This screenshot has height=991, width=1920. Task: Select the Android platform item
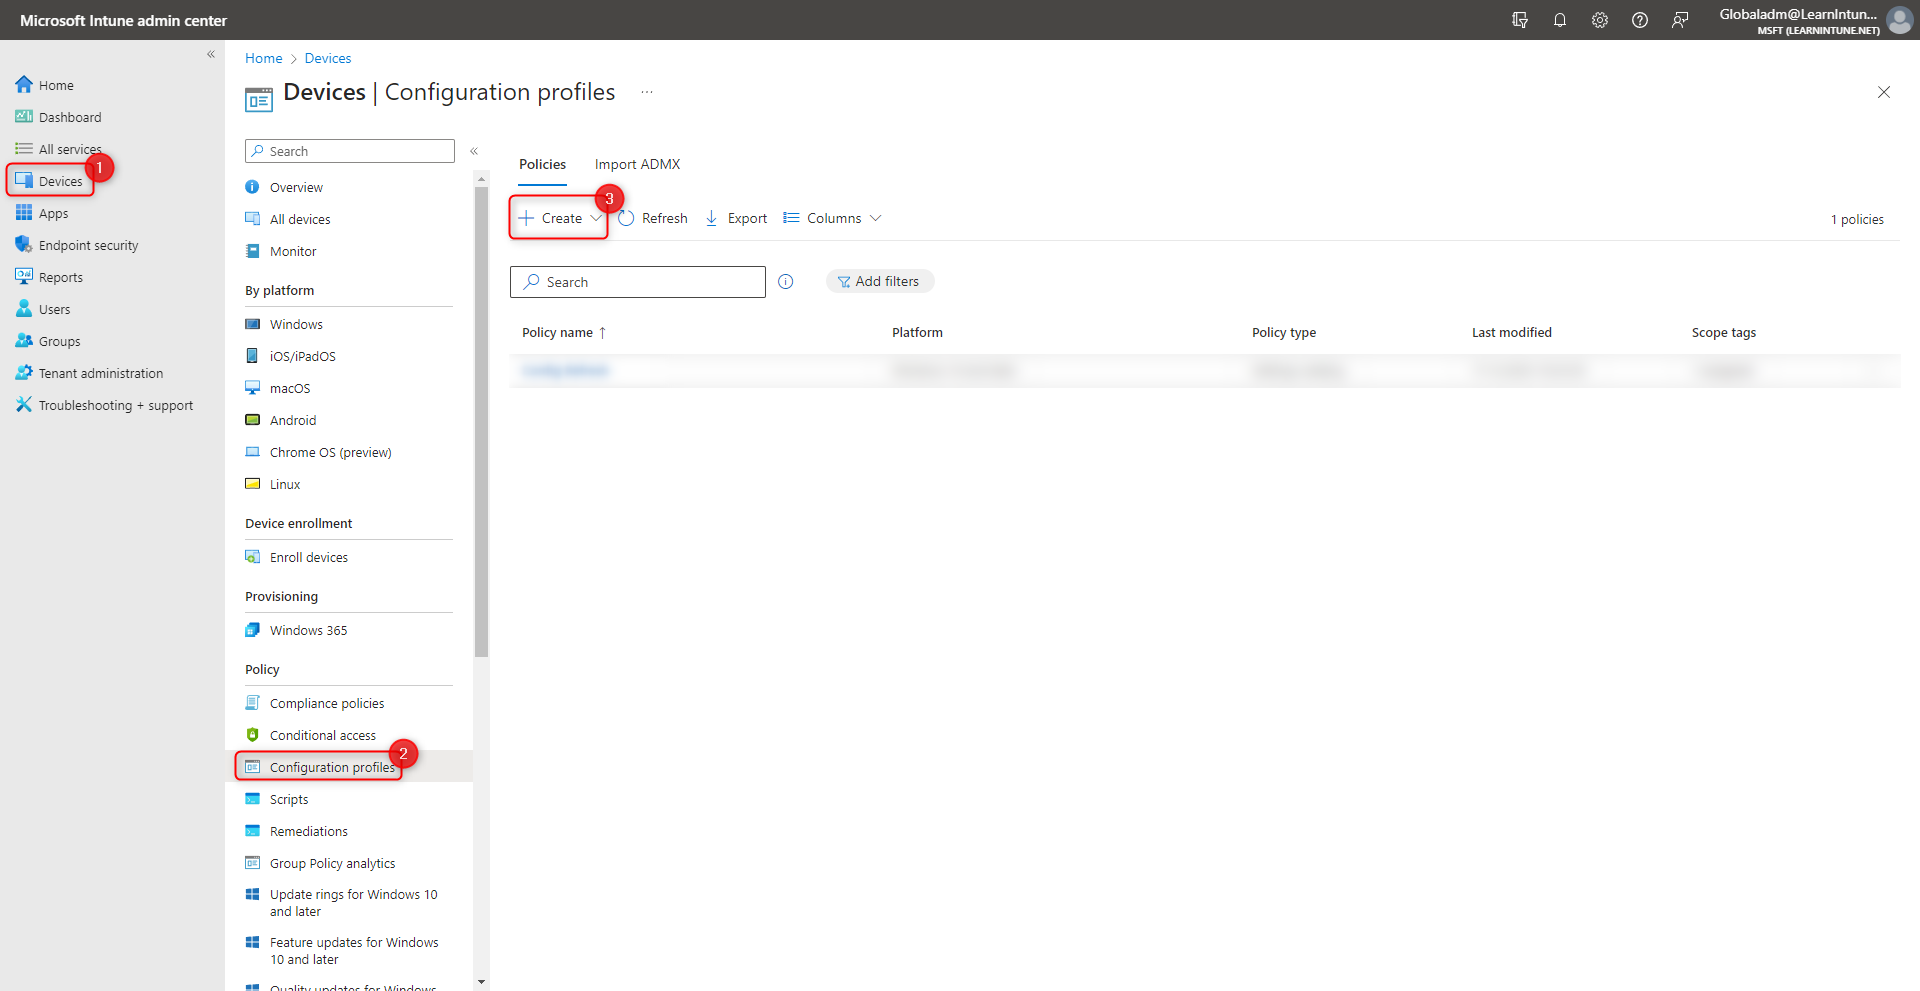point(293,420)
